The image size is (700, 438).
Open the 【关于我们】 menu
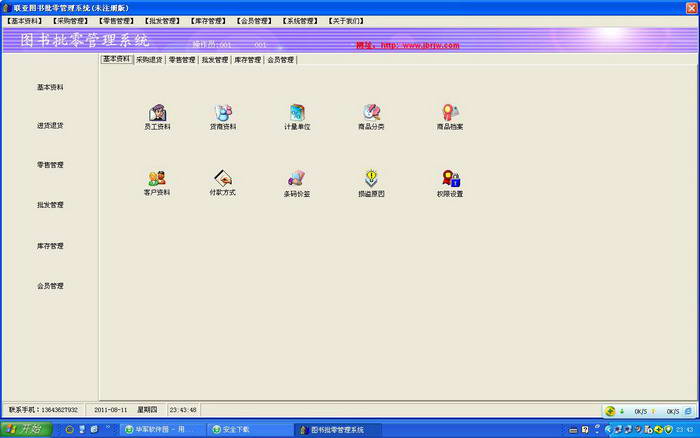346,21
